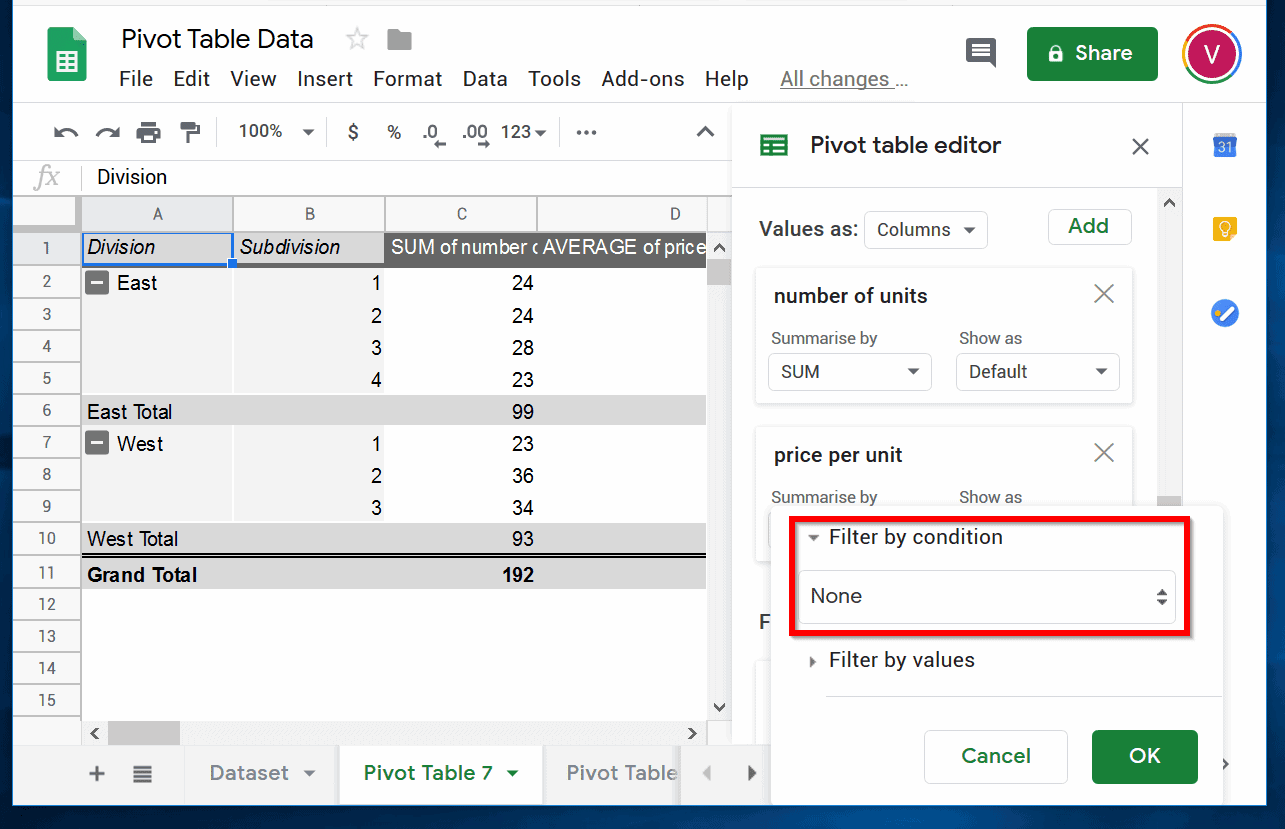Image resolution: width=1285 pixels, height=829 pixels.
Task: Format selection as currency
Action: [352, 131]
